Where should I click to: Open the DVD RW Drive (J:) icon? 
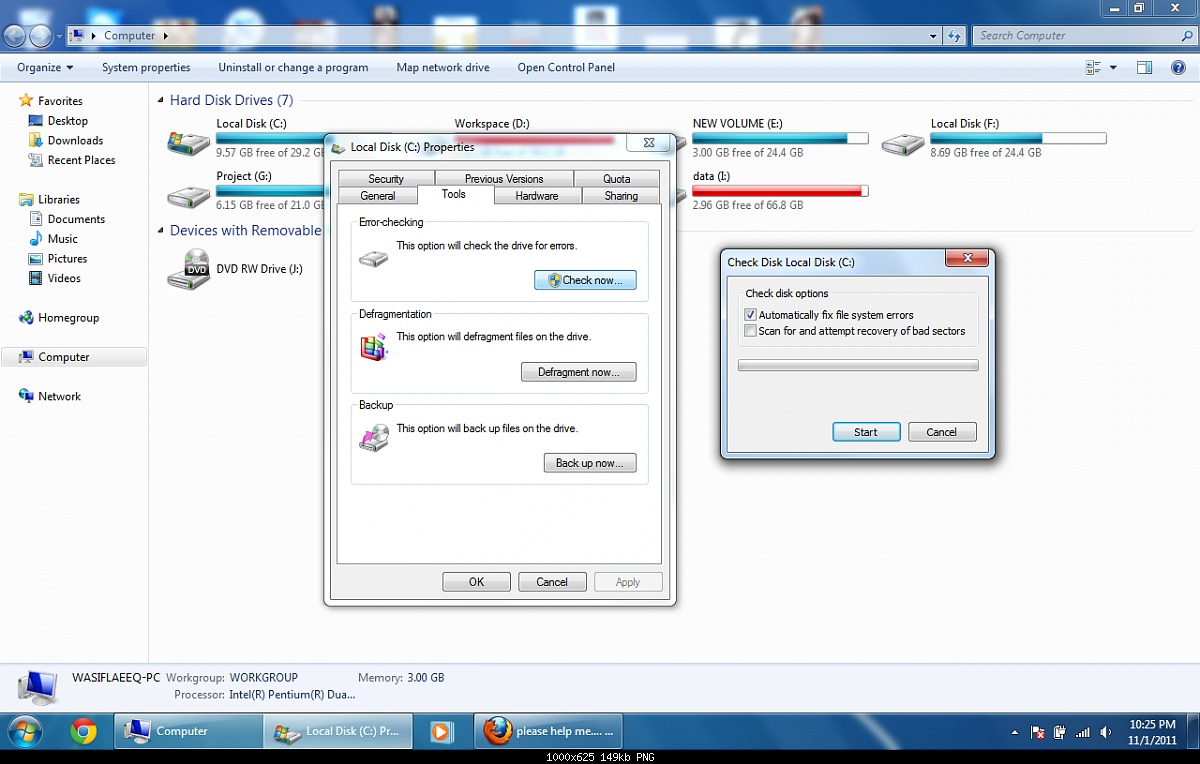tap(188, 269)
